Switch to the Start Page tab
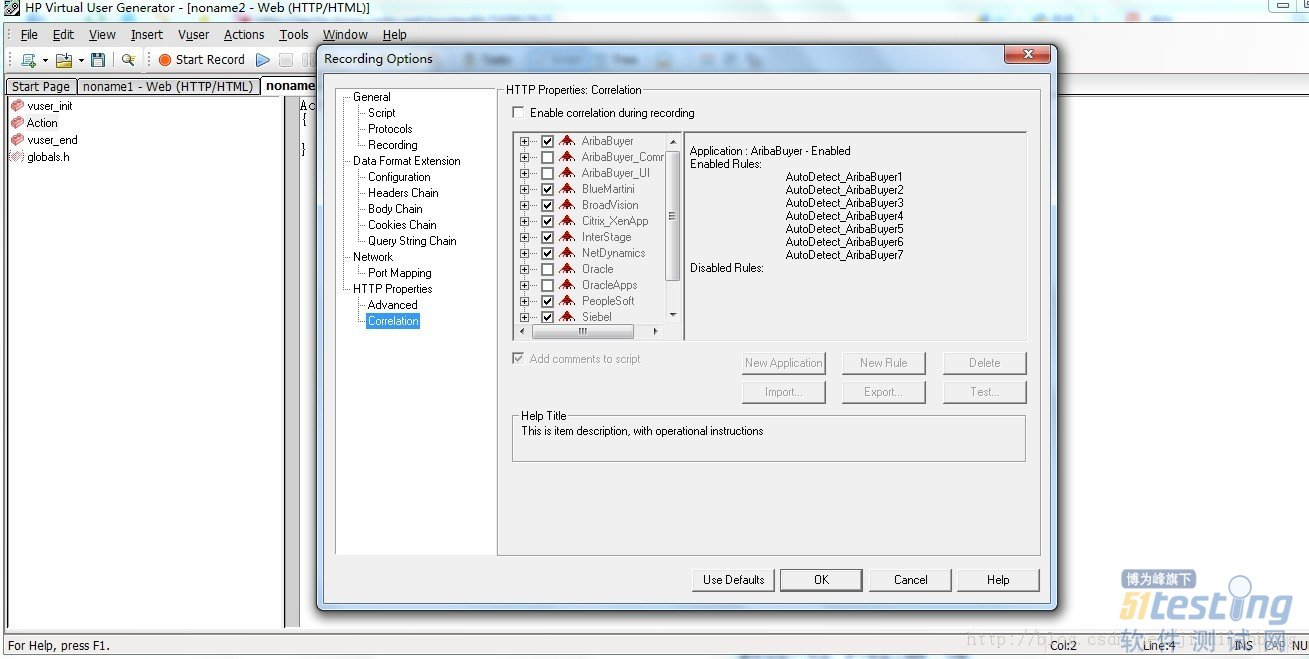Viewport: 1309px width, 659px height. tap(41, 87)
